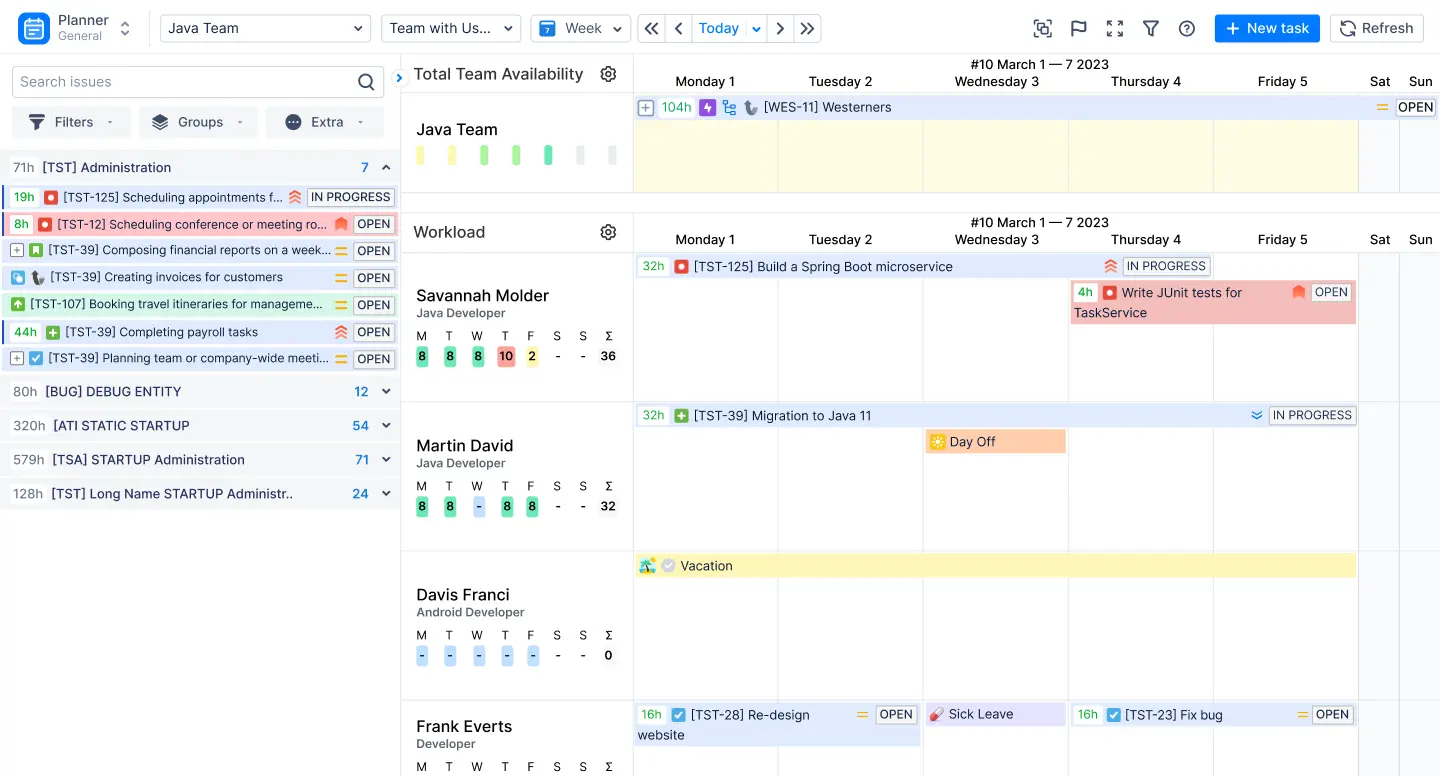The height and width of the screenshot is (776, 1440).
Task: Open the Extra menu
Action: pyautogui.click(x=325, y=122)
